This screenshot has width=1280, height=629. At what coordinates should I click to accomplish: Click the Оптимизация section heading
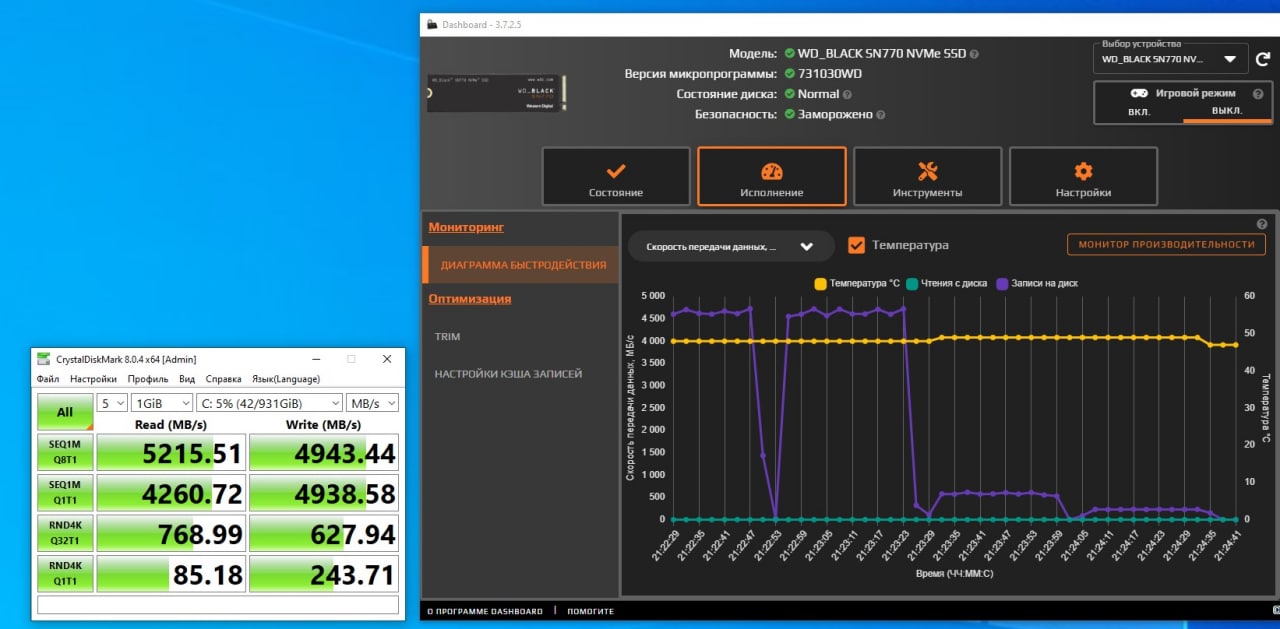click(470, 299)
